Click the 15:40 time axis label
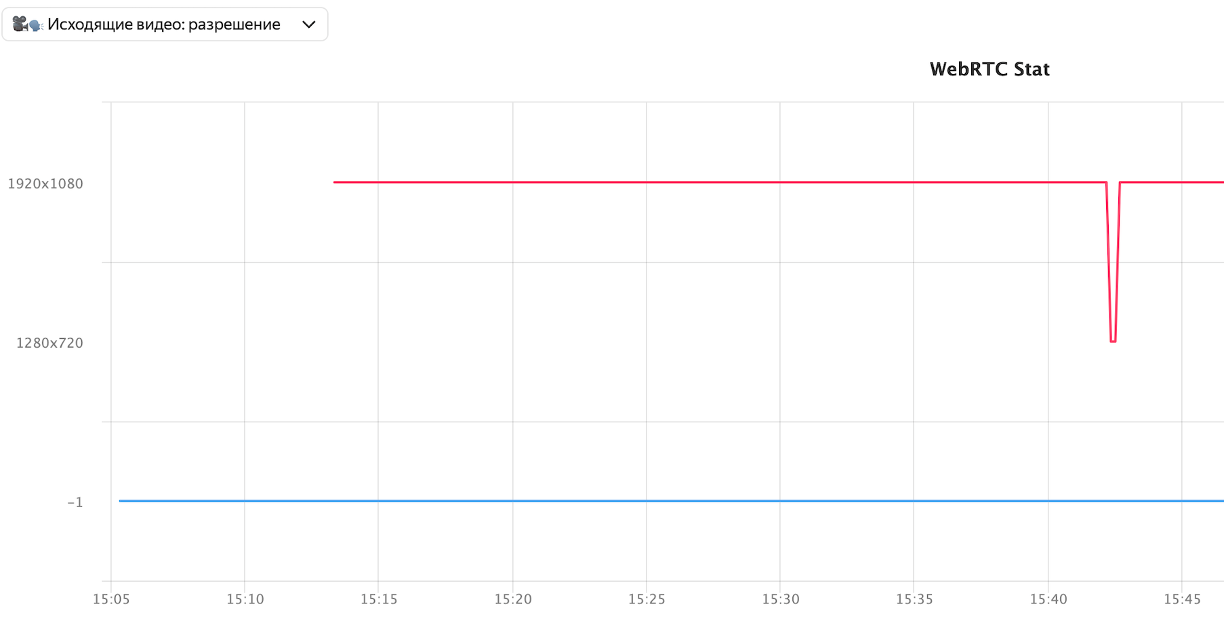Viewport: 1224px width, 622px height. point(1048,600)
